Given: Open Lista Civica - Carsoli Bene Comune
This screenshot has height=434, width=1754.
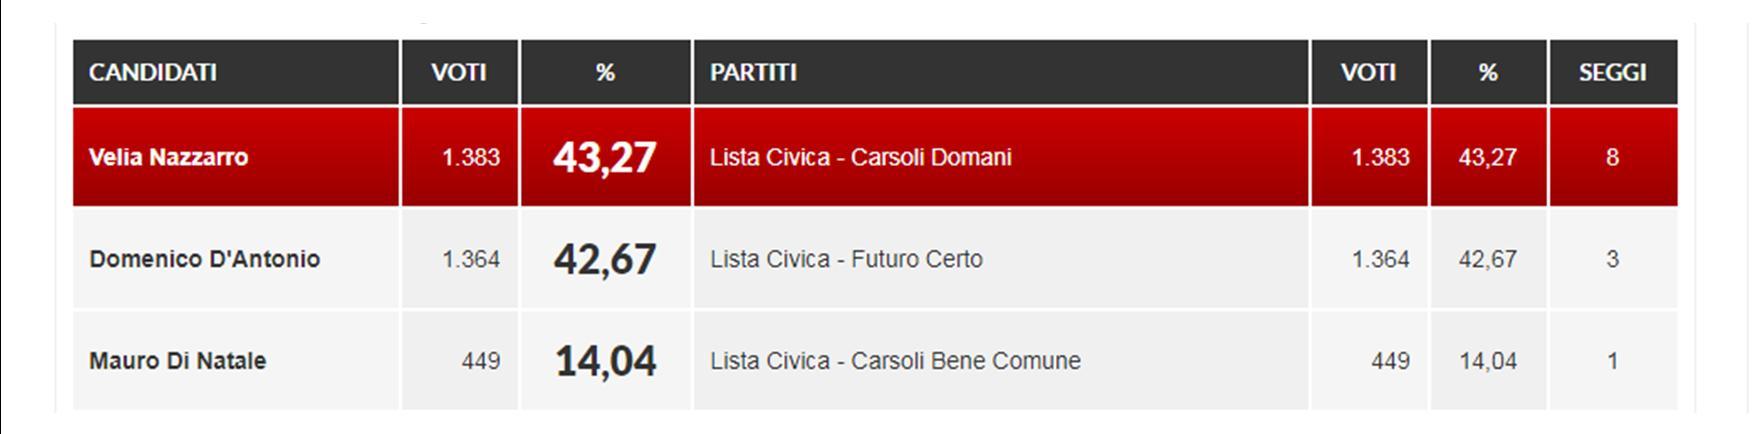Looking at the screenshot, I should (x=895, y=361).
